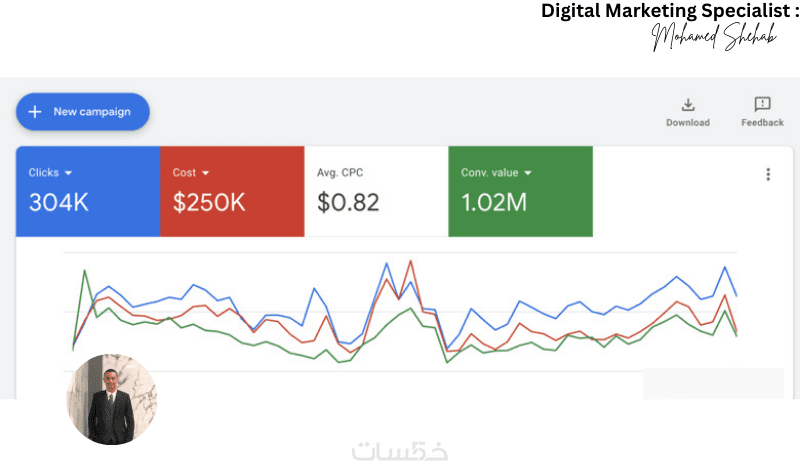Select the Avg. CPC $0.82 card
Screen dimensions: 800x470
(376, 192)
